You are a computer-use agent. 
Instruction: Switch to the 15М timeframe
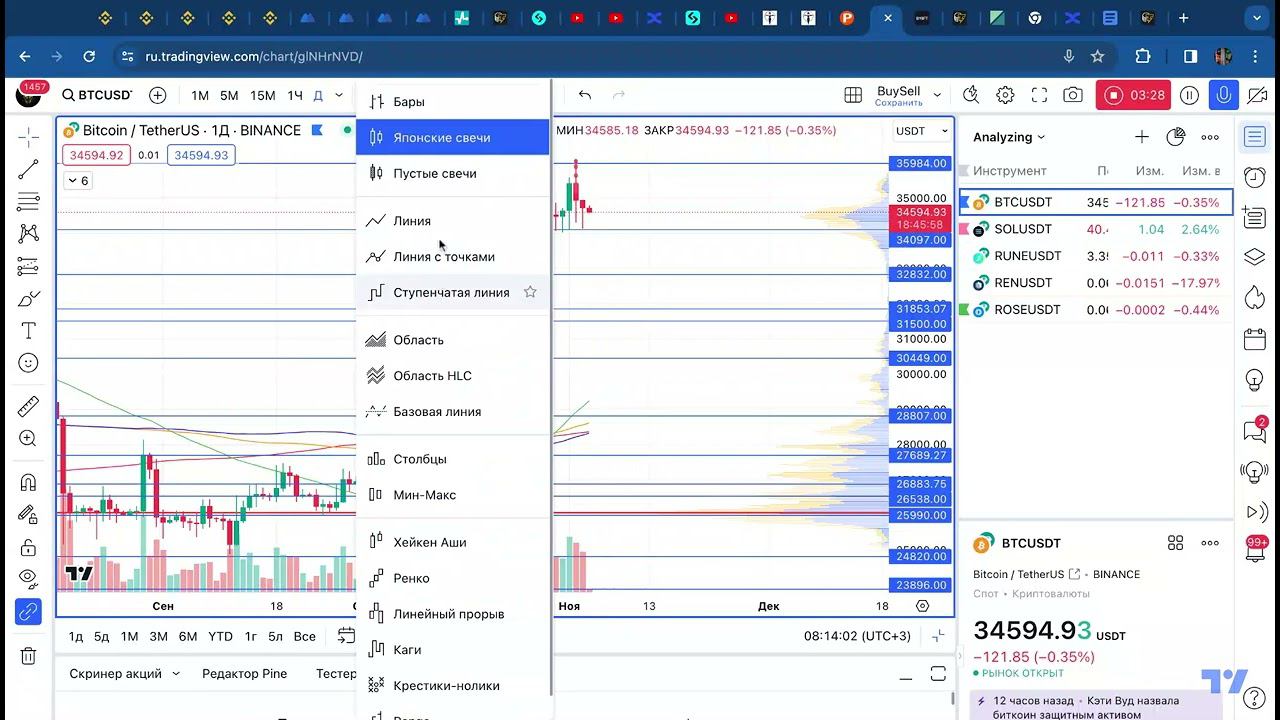(262, 95)
